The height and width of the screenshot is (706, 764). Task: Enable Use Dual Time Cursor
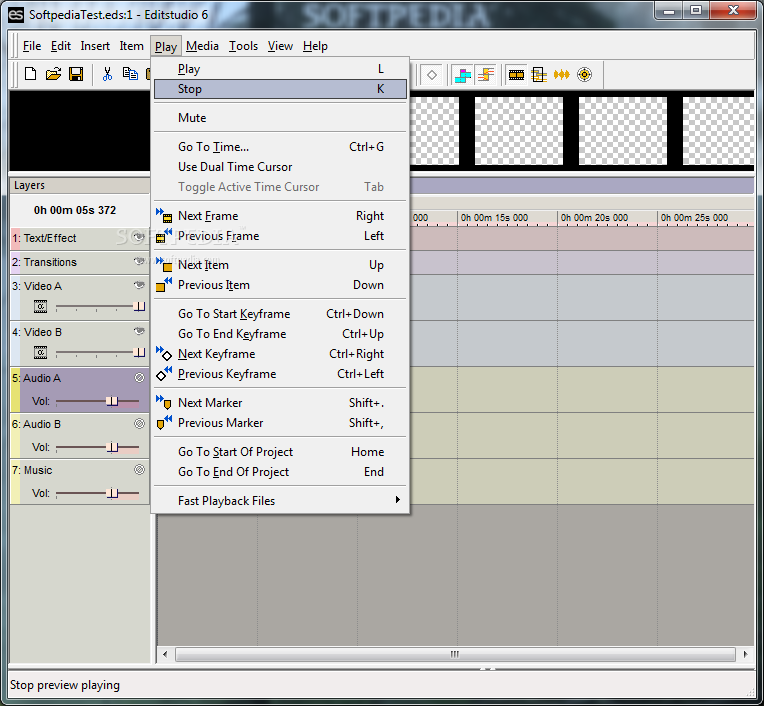[280, 167]
